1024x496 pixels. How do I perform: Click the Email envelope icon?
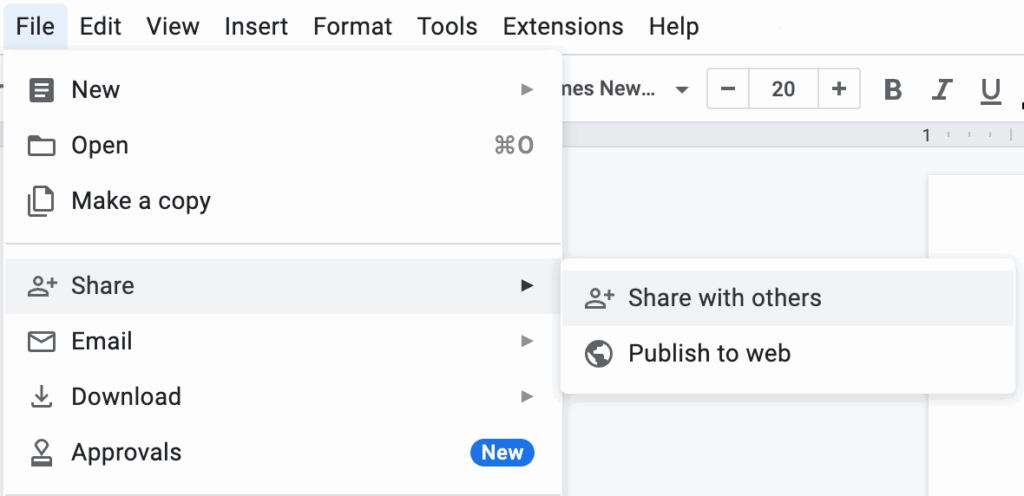tap(41, 342)
